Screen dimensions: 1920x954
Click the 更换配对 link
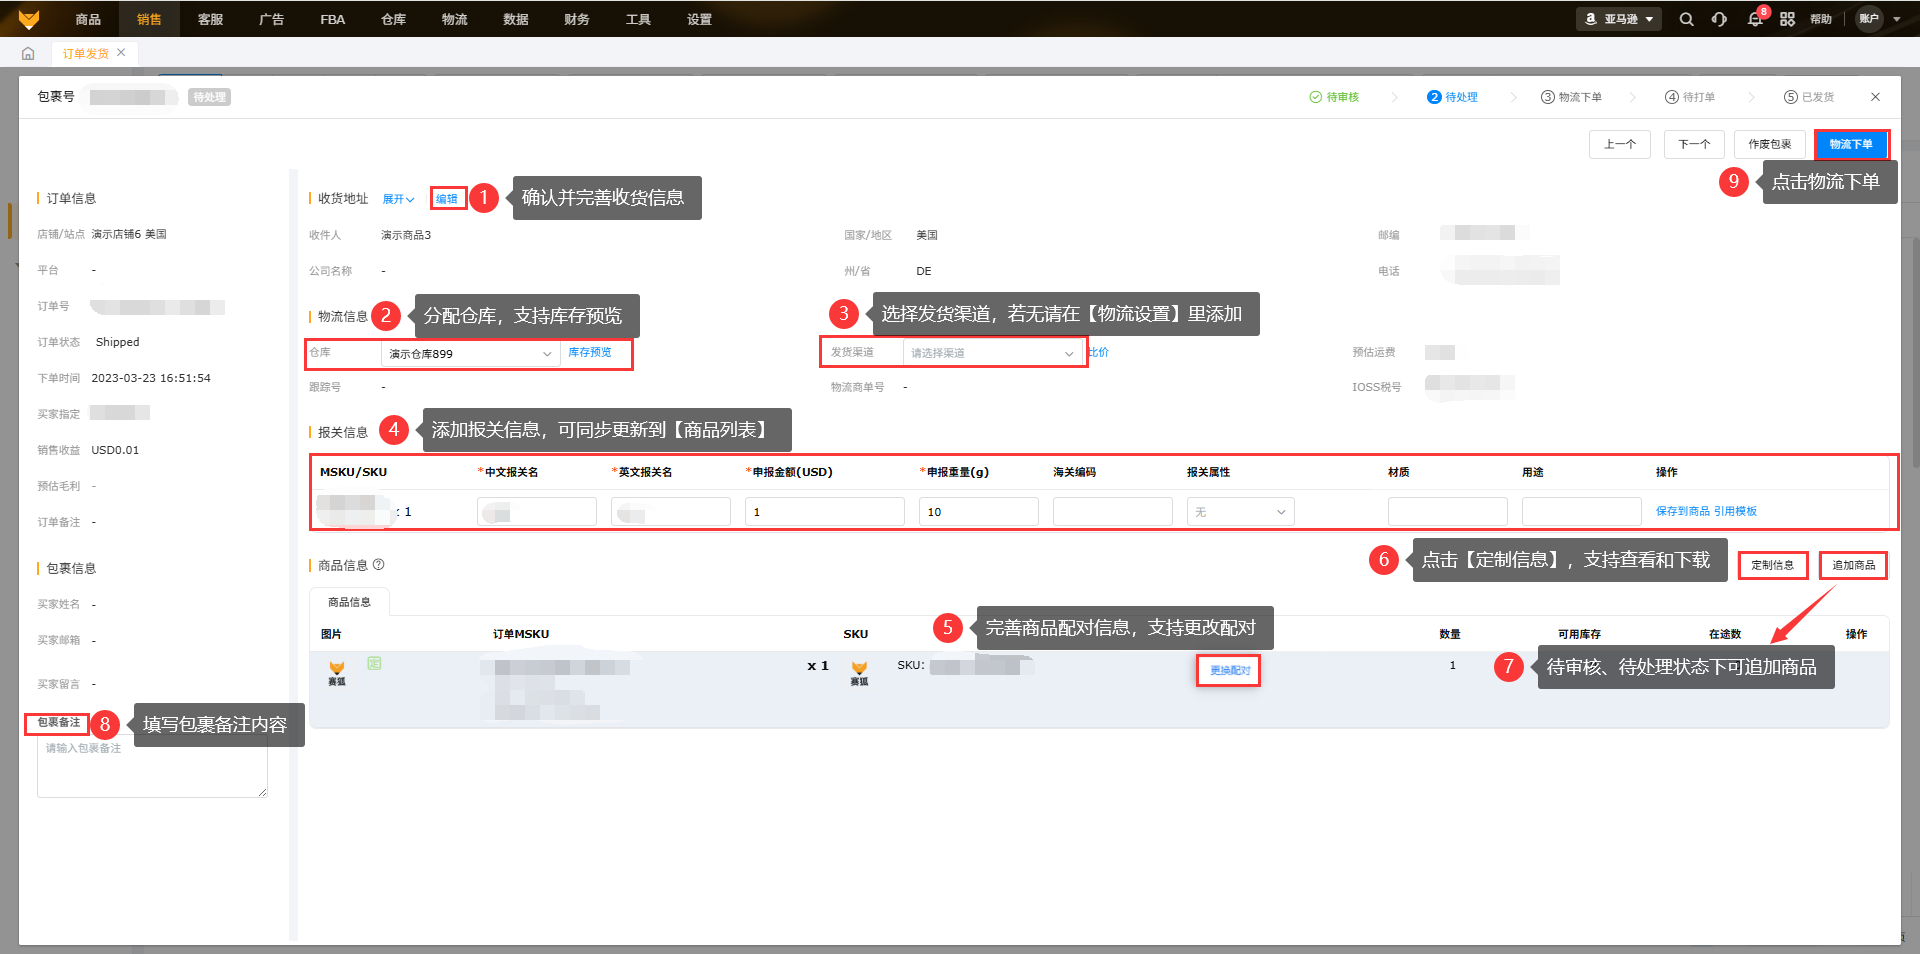[1229, 670]
